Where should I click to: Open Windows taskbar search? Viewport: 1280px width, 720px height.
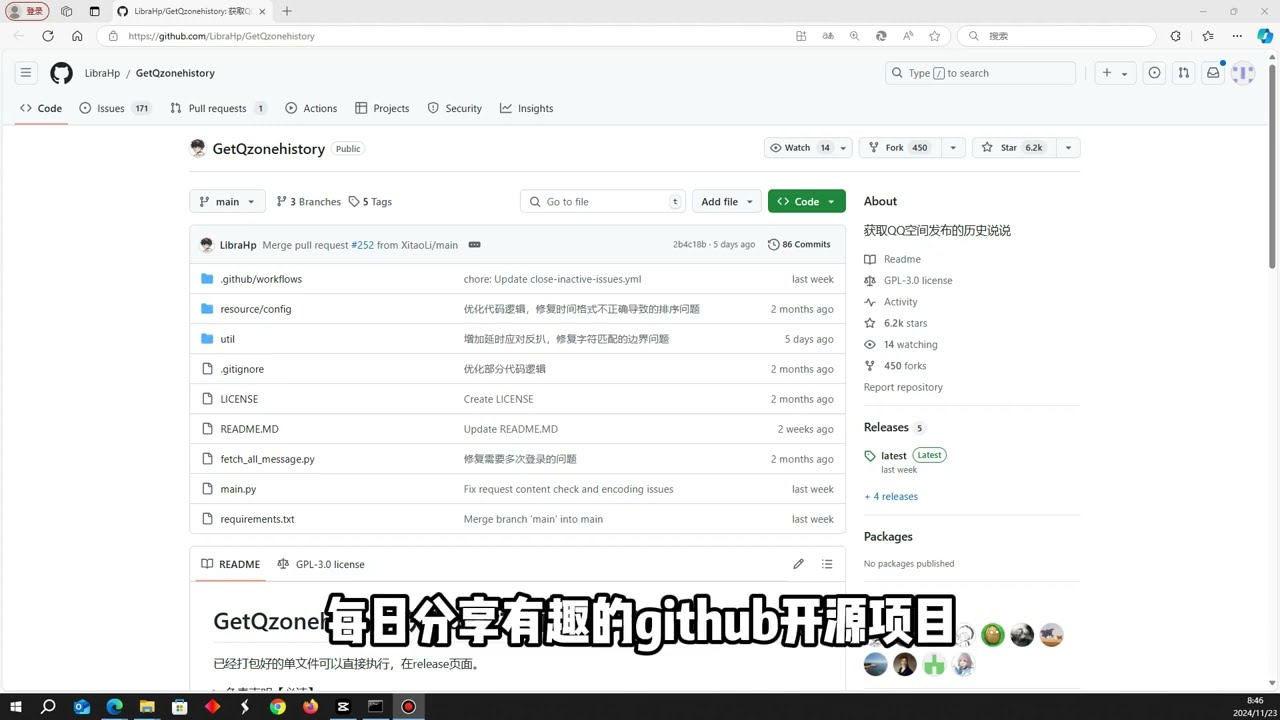pyautogui.click(x=48, y=707)
